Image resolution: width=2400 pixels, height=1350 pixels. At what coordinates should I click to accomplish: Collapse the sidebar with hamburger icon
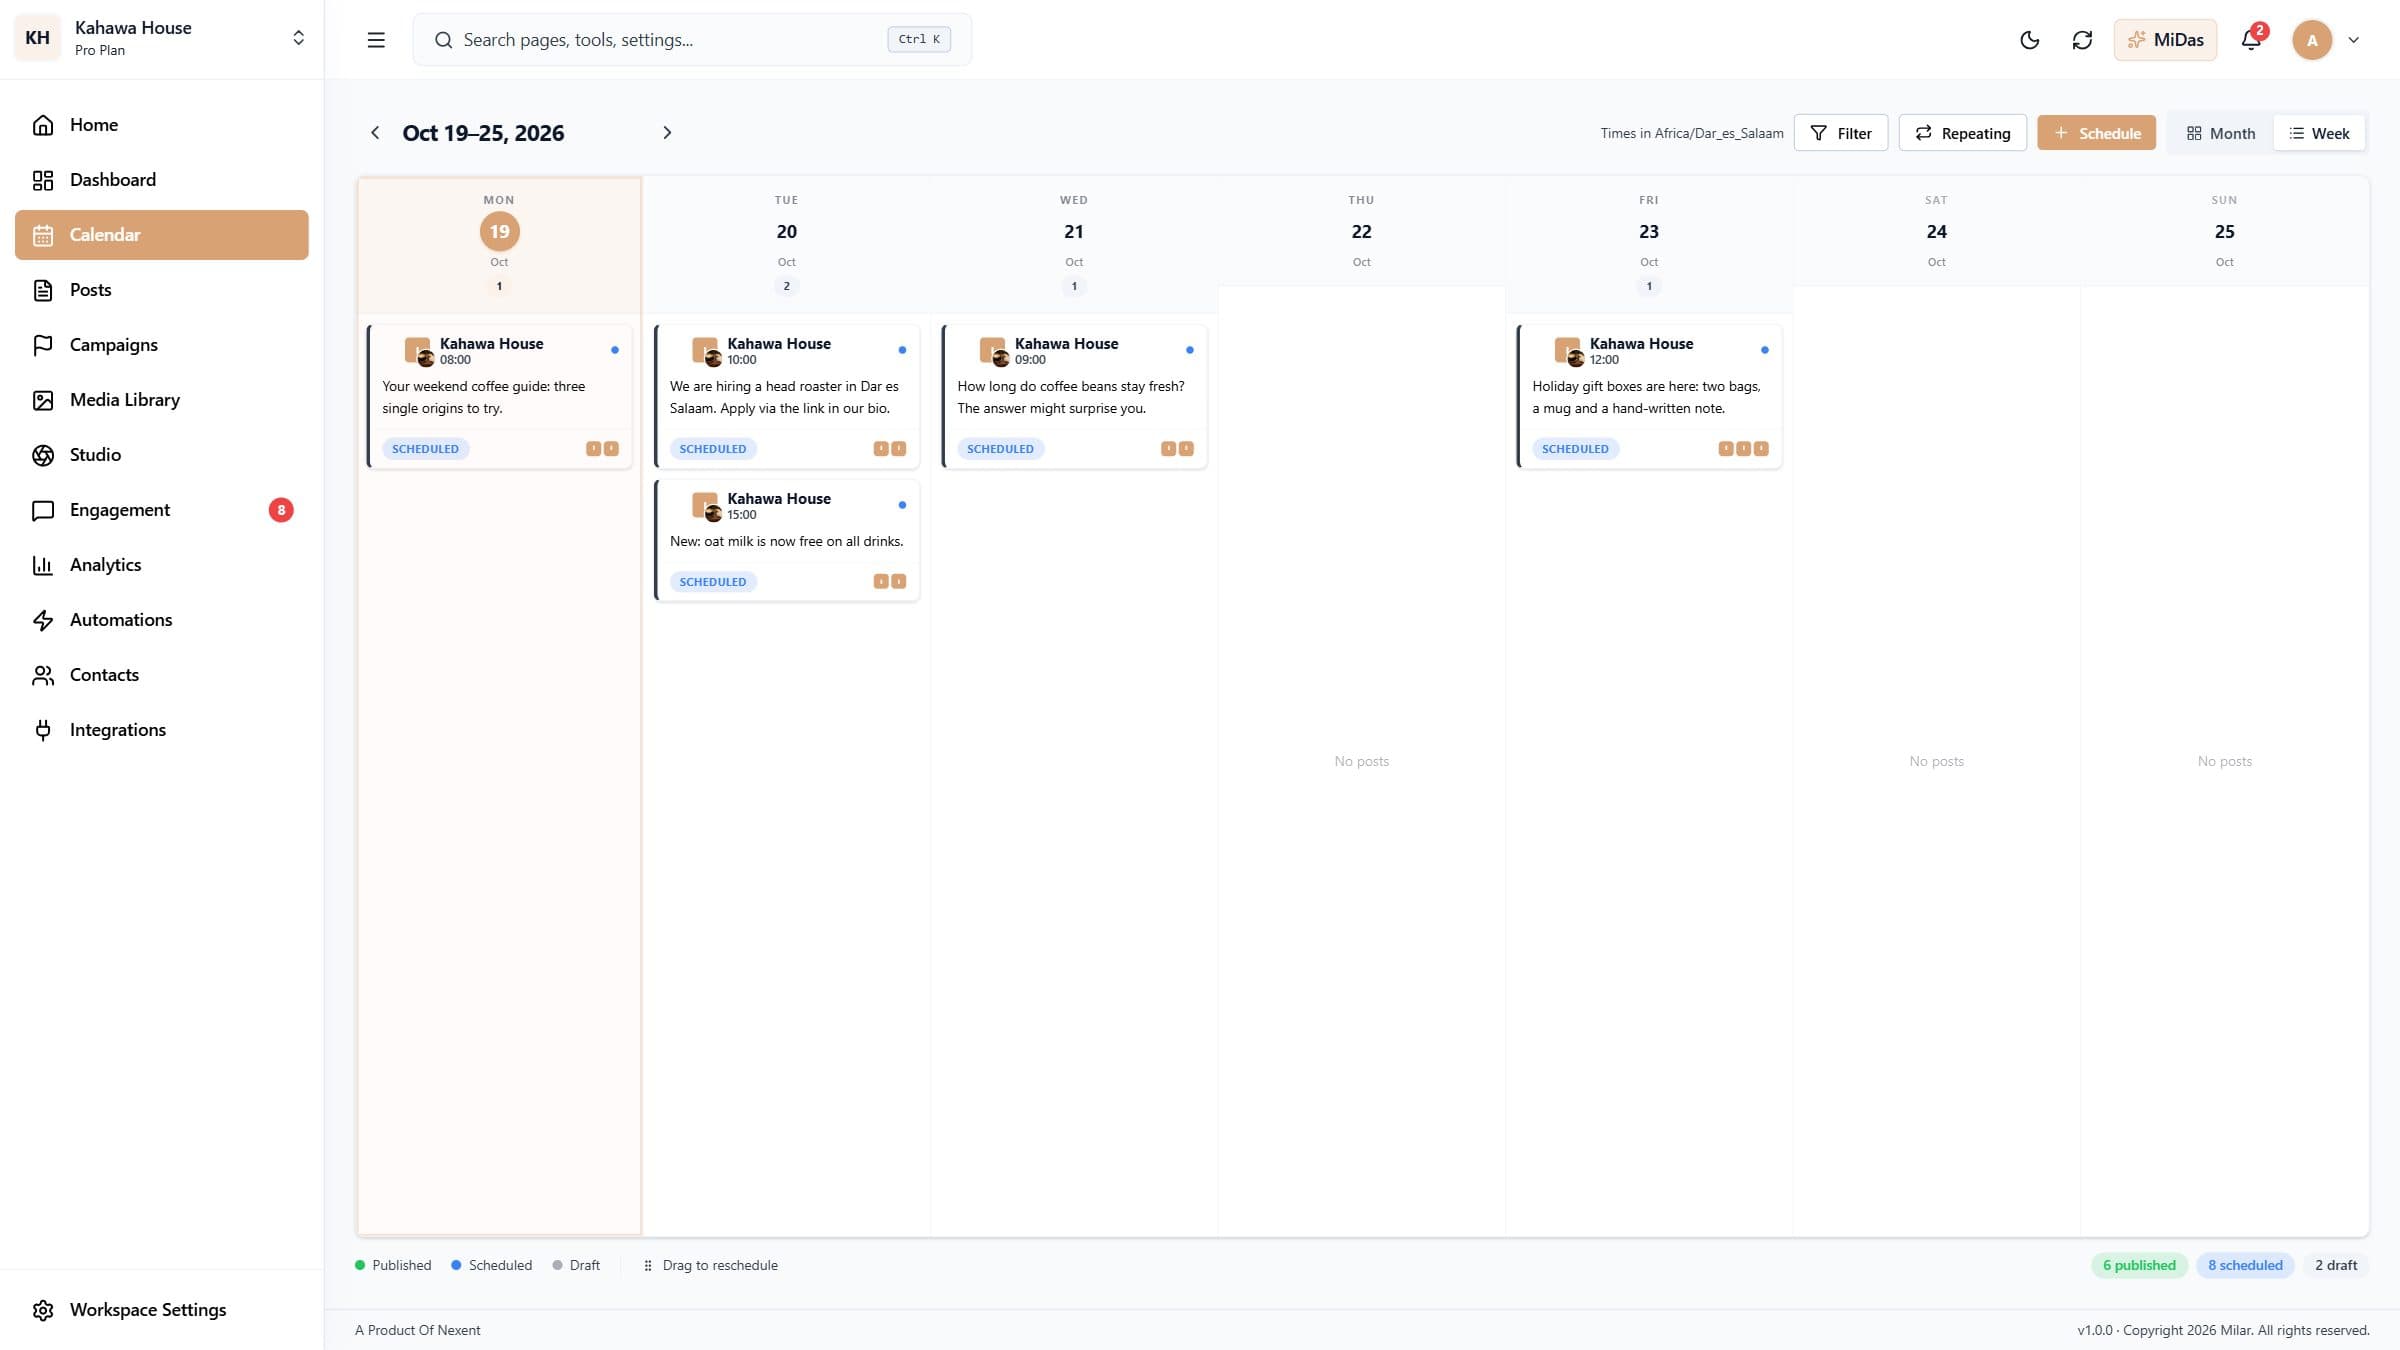tap(376, 40)
